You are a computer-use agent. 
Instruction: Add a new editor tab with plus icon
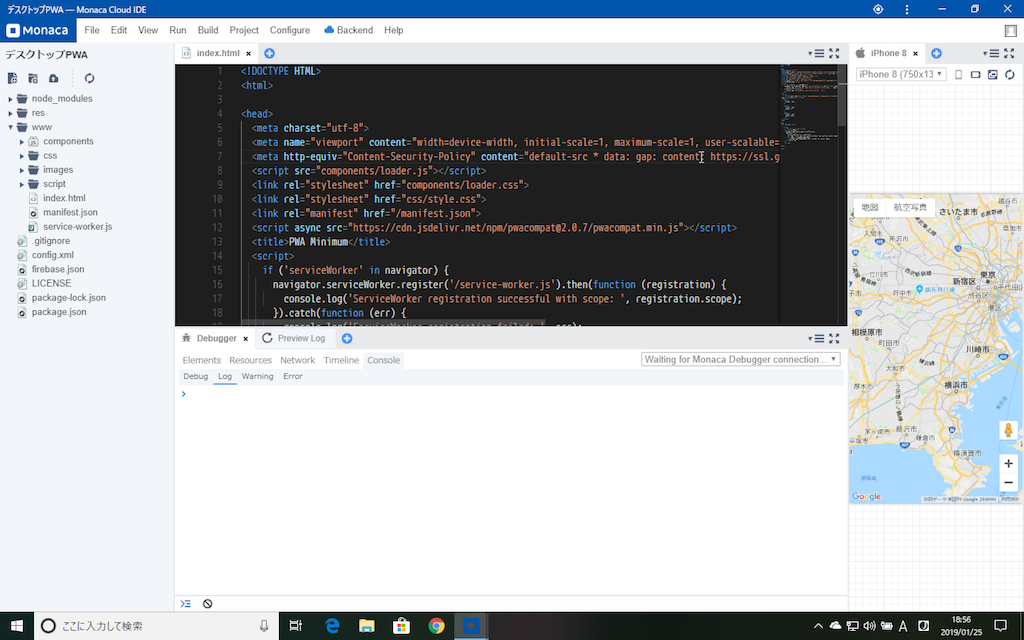click(269, 54)
